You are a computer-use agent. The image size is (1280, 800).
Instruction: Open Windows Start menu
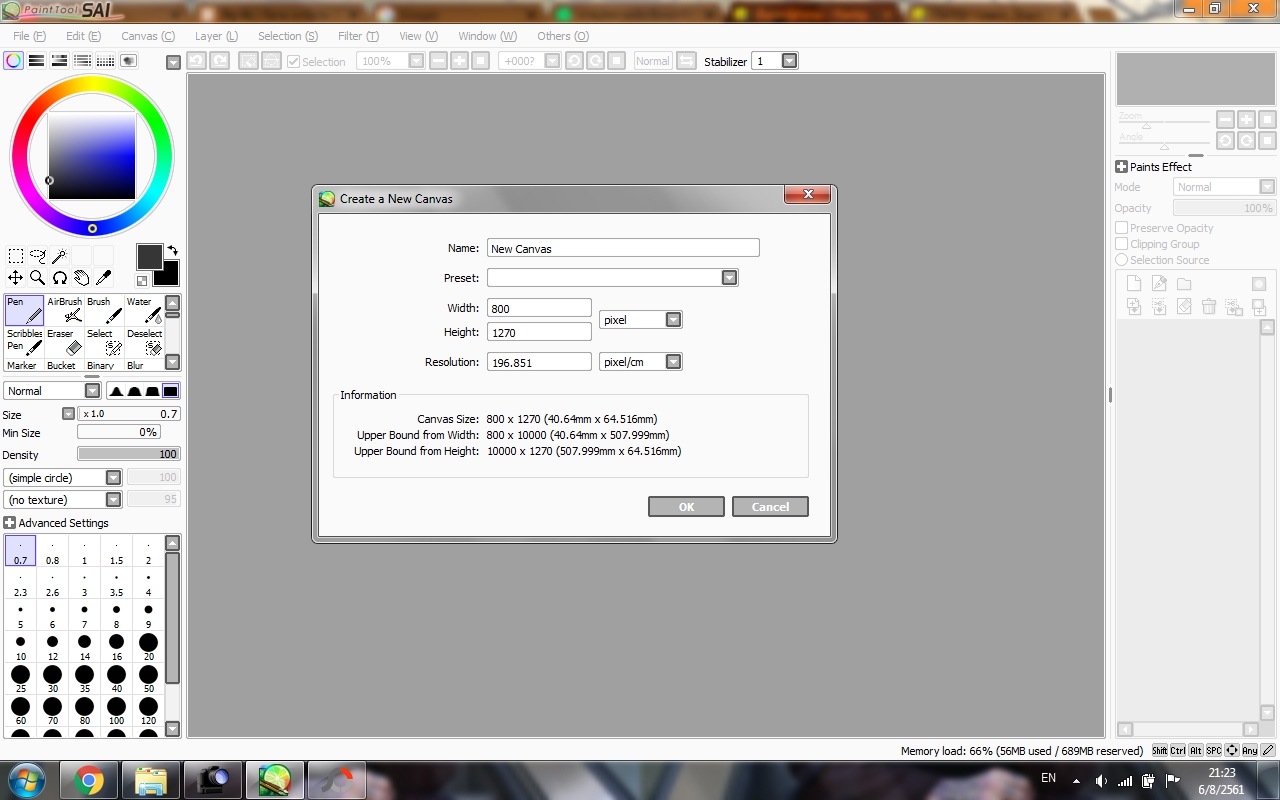[25, 780]
